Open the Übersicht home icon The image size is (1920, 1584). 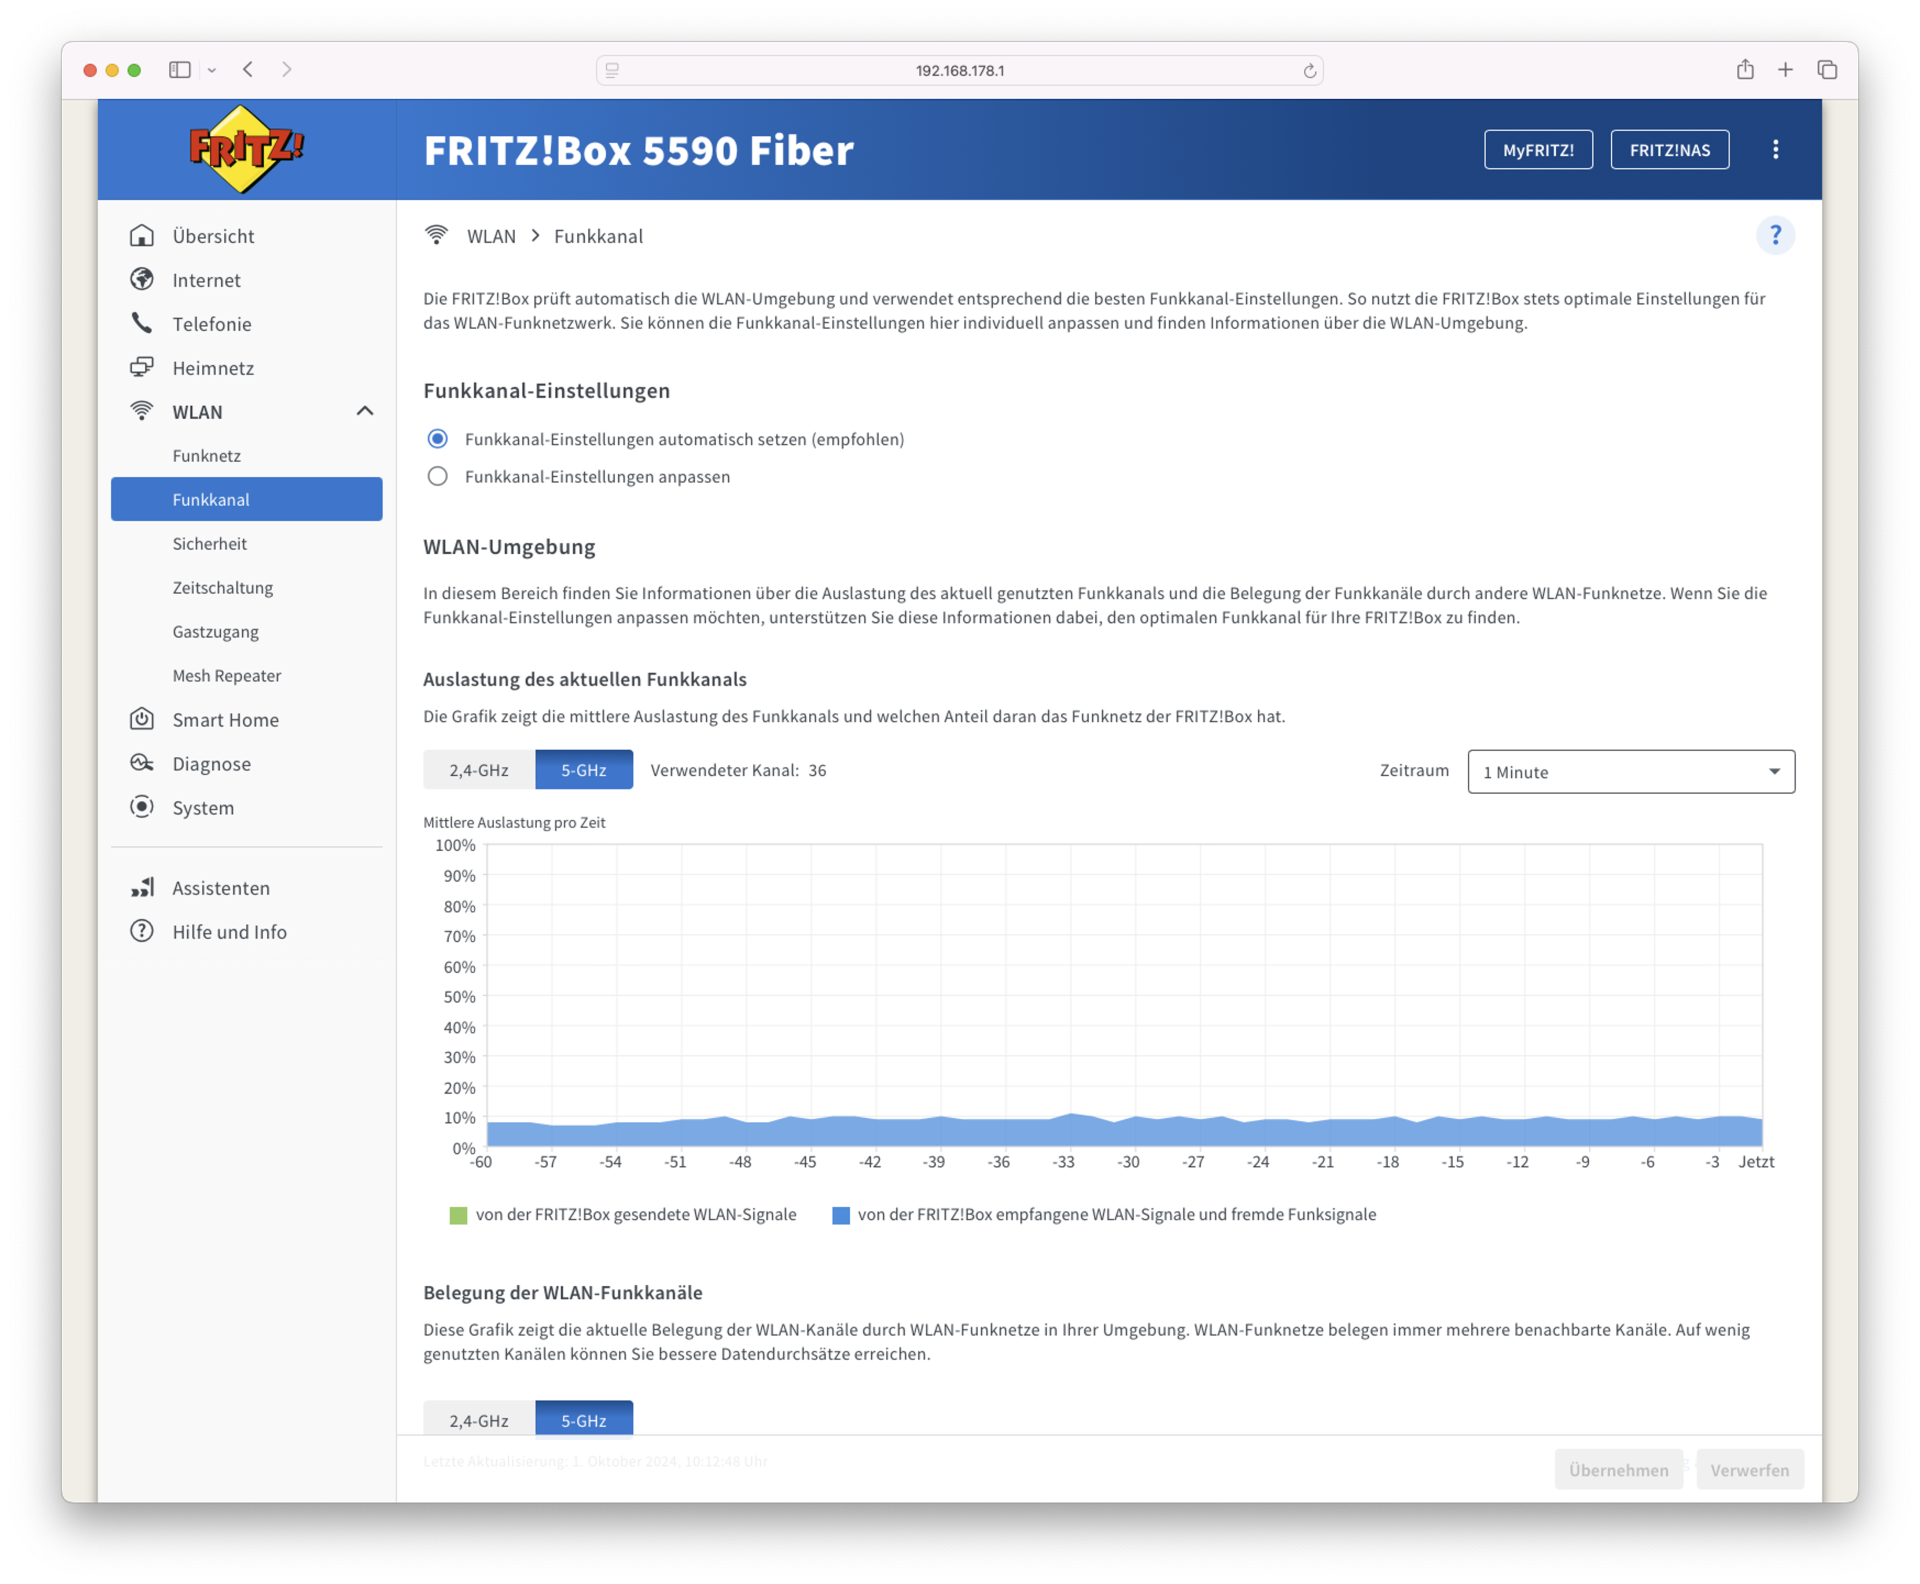[142, 235]
